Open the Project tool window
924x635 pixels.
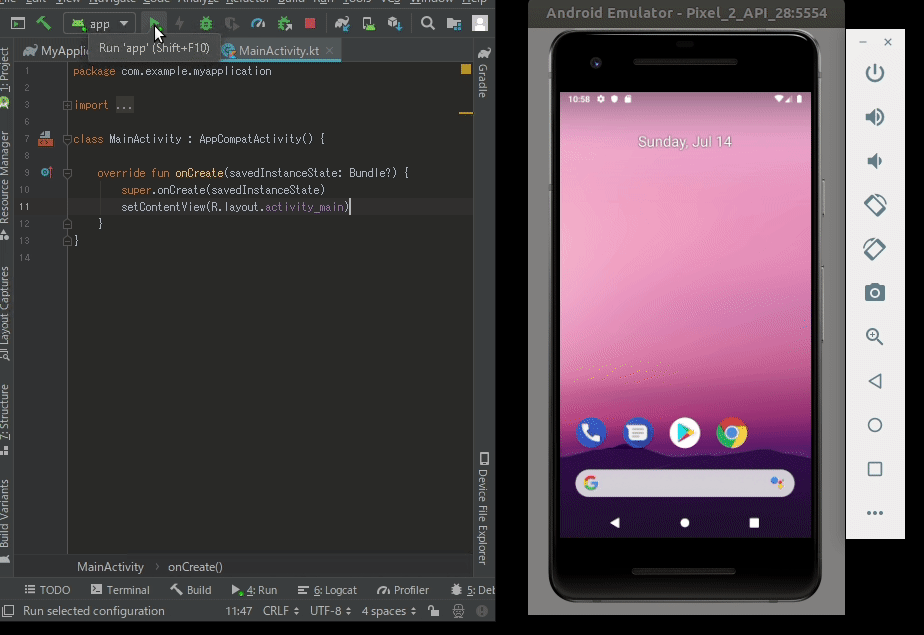click(5, 77)
